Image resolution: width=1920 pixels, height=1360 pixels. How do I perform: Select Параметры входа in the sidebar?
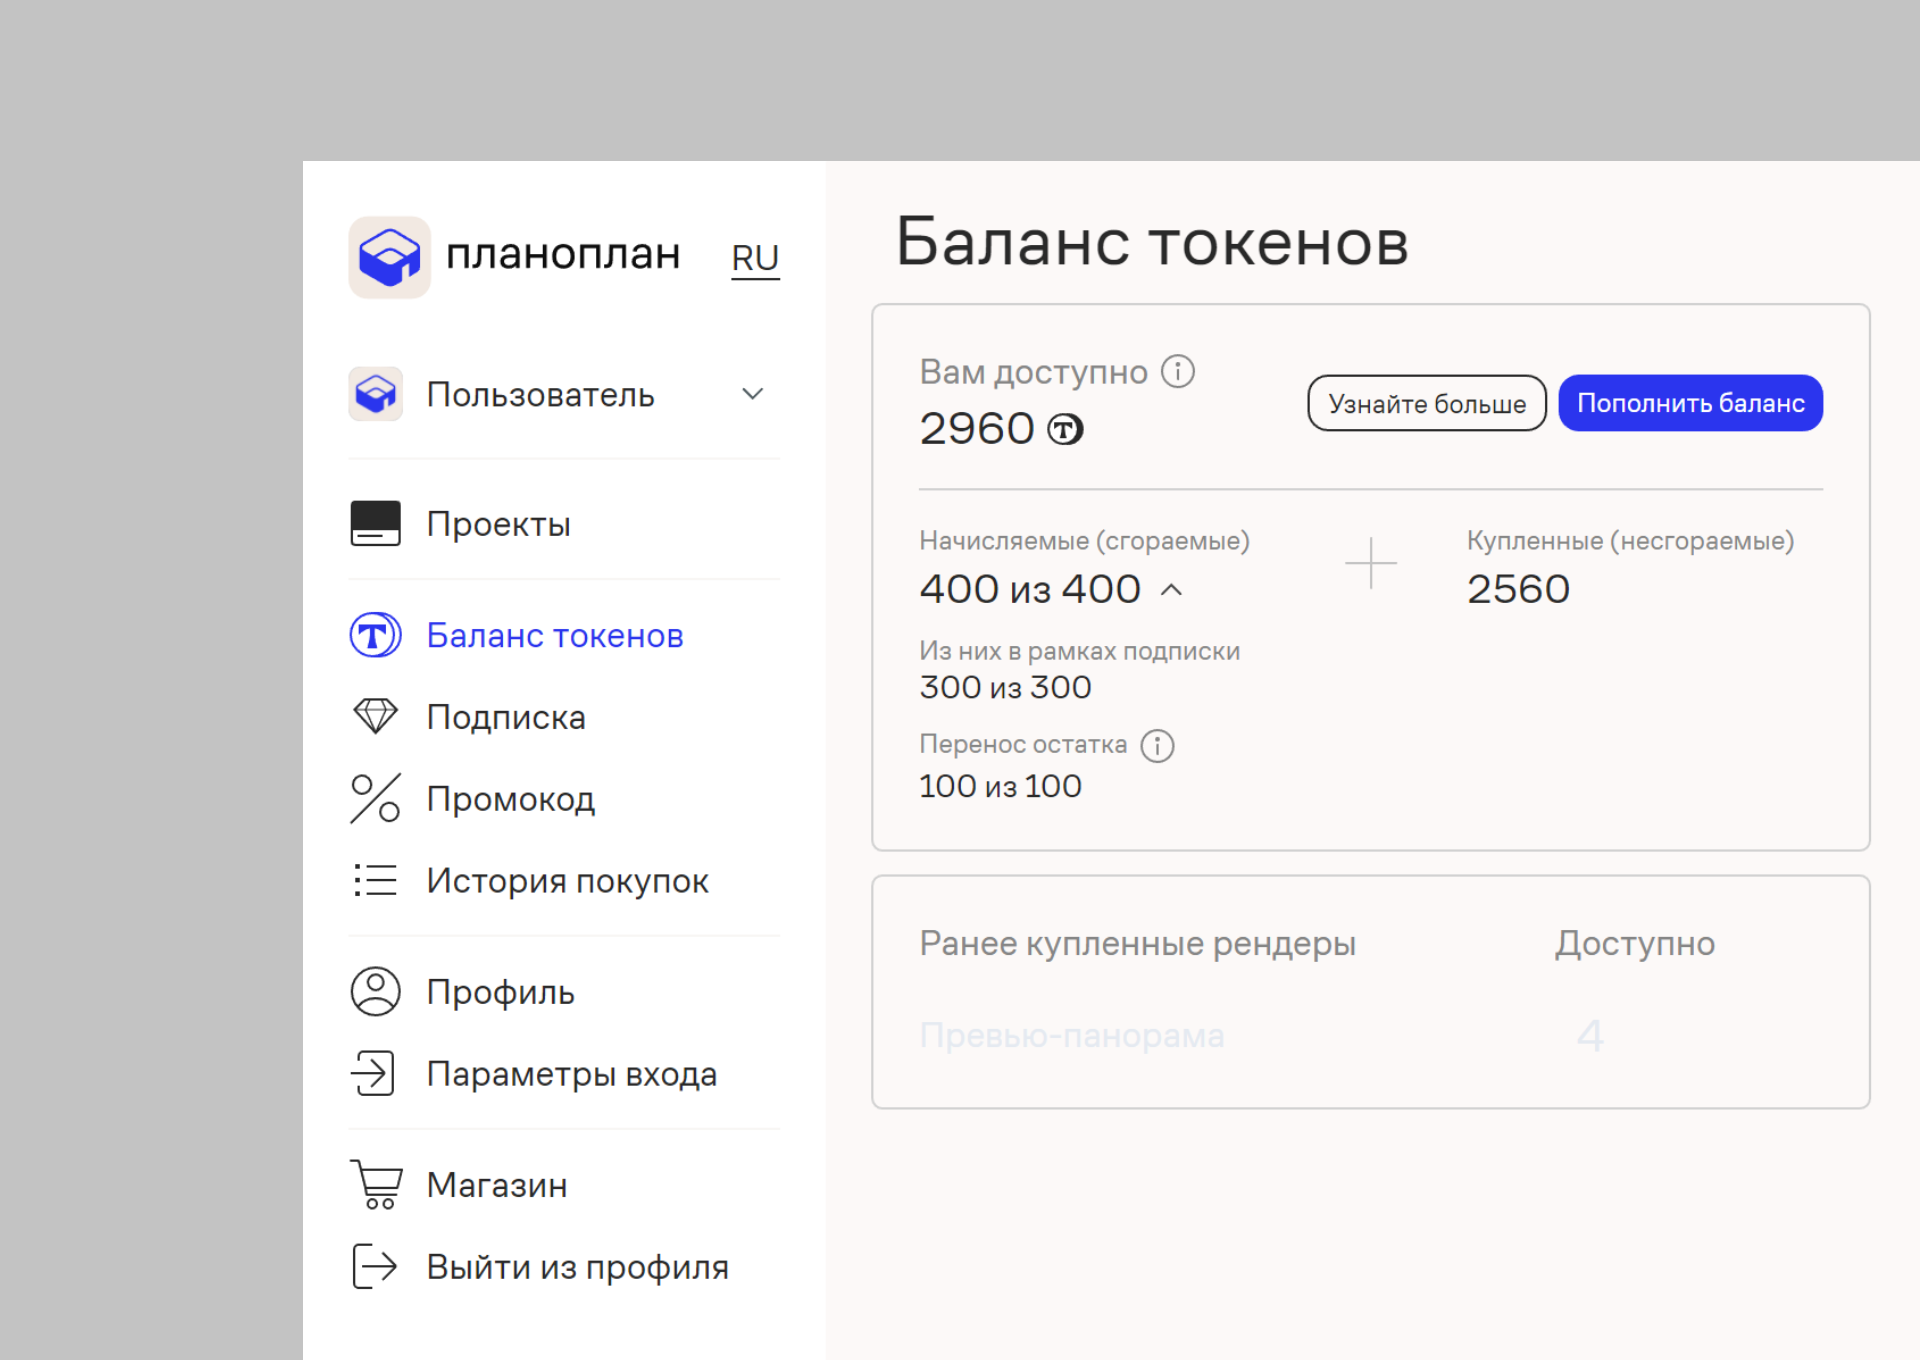571,1073
